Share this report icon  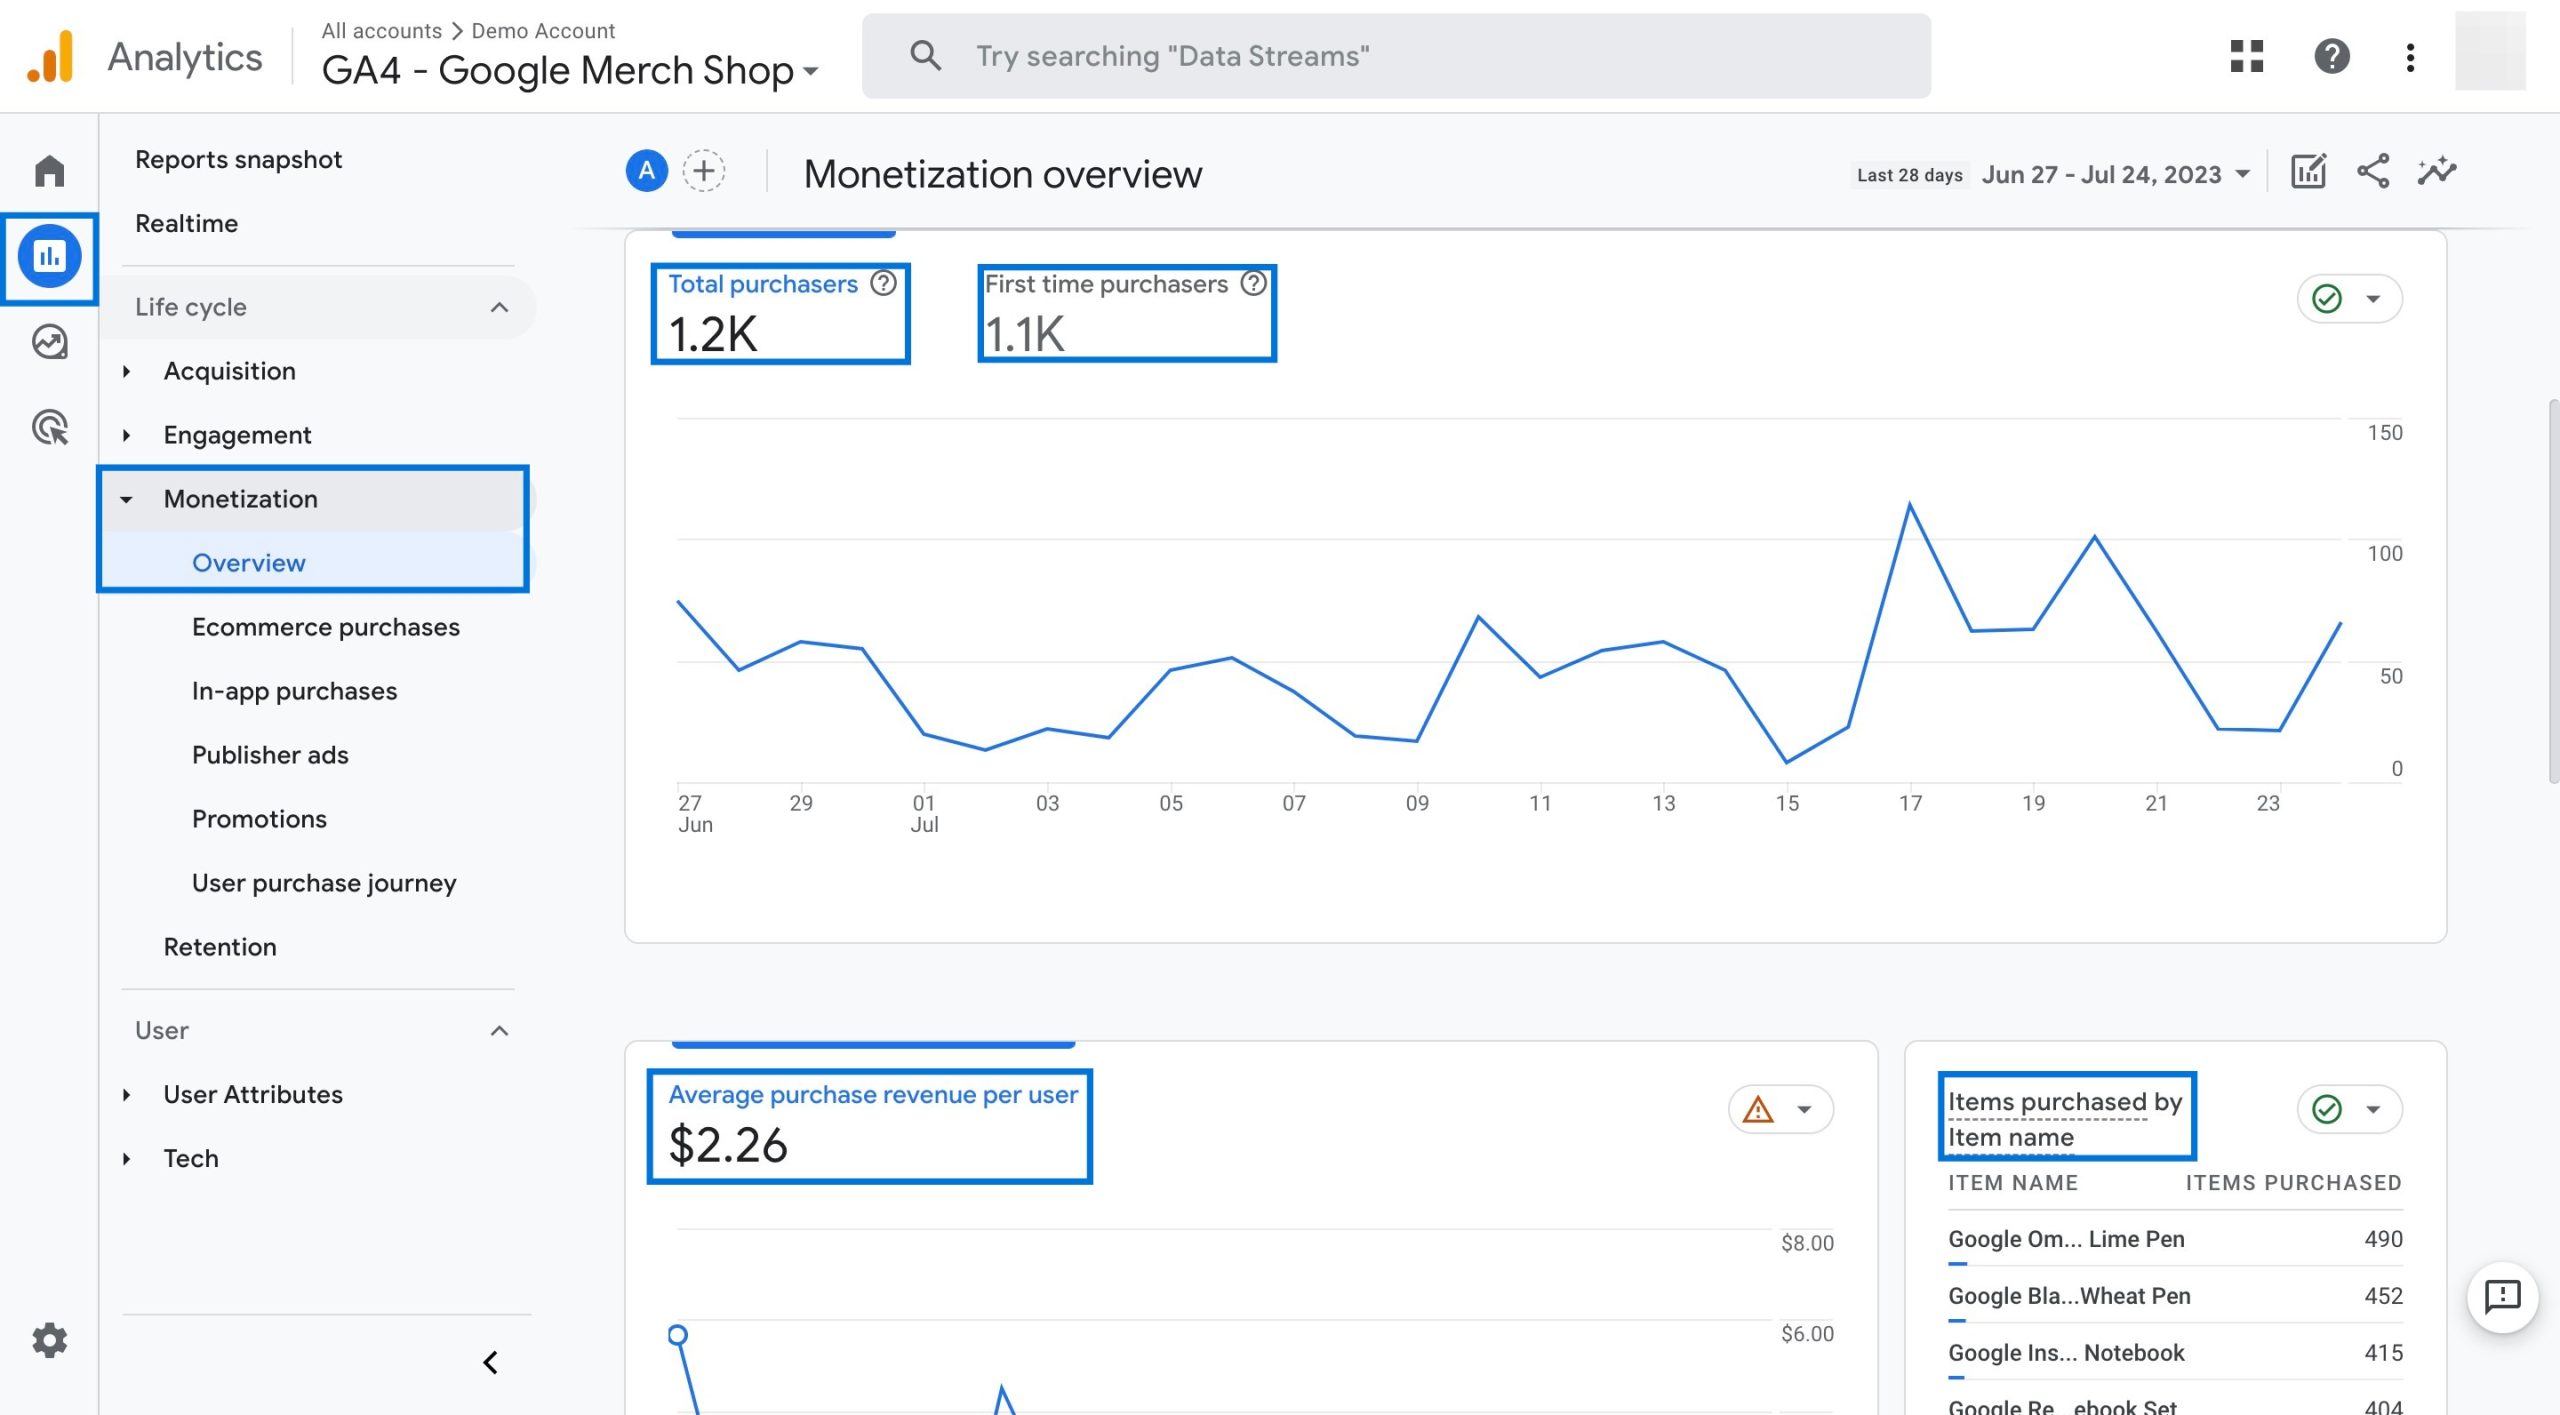point(2373,171)
